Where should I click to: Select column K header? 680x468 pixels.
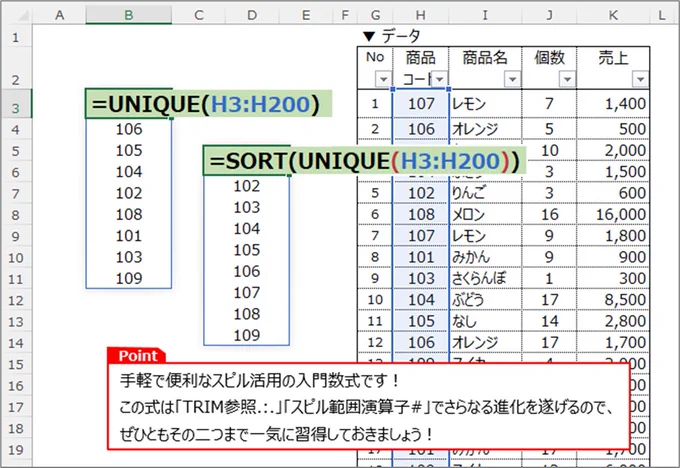point(613,15)
